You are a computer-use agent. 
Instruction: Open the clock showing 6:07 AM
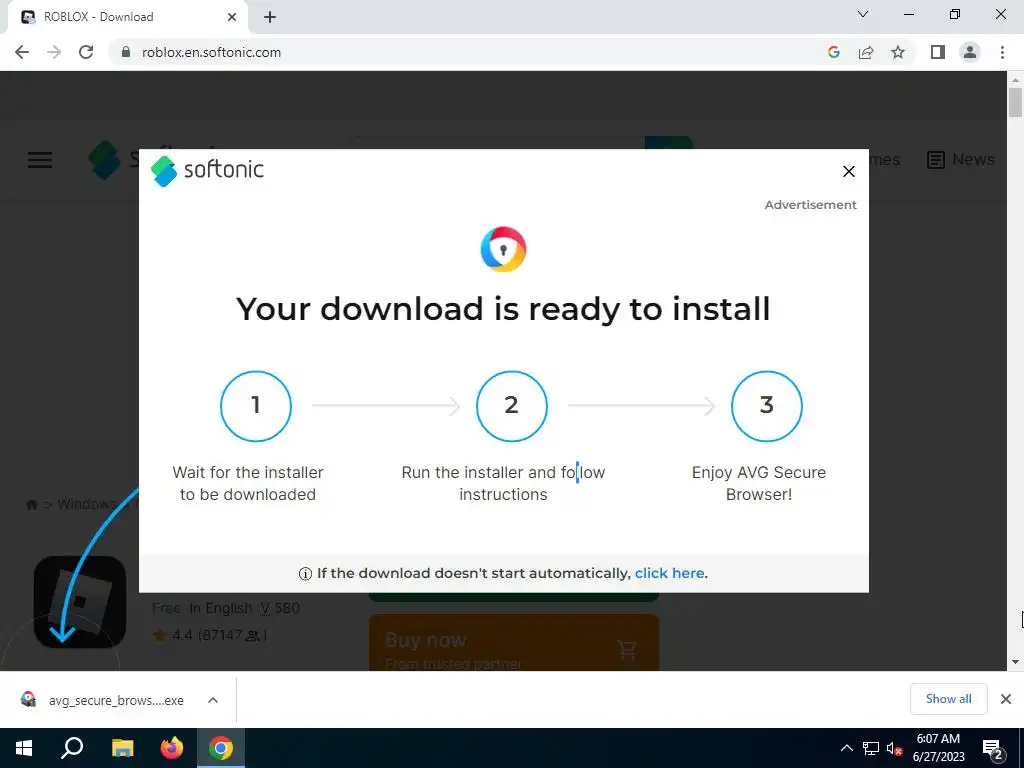tap(938, 748)
